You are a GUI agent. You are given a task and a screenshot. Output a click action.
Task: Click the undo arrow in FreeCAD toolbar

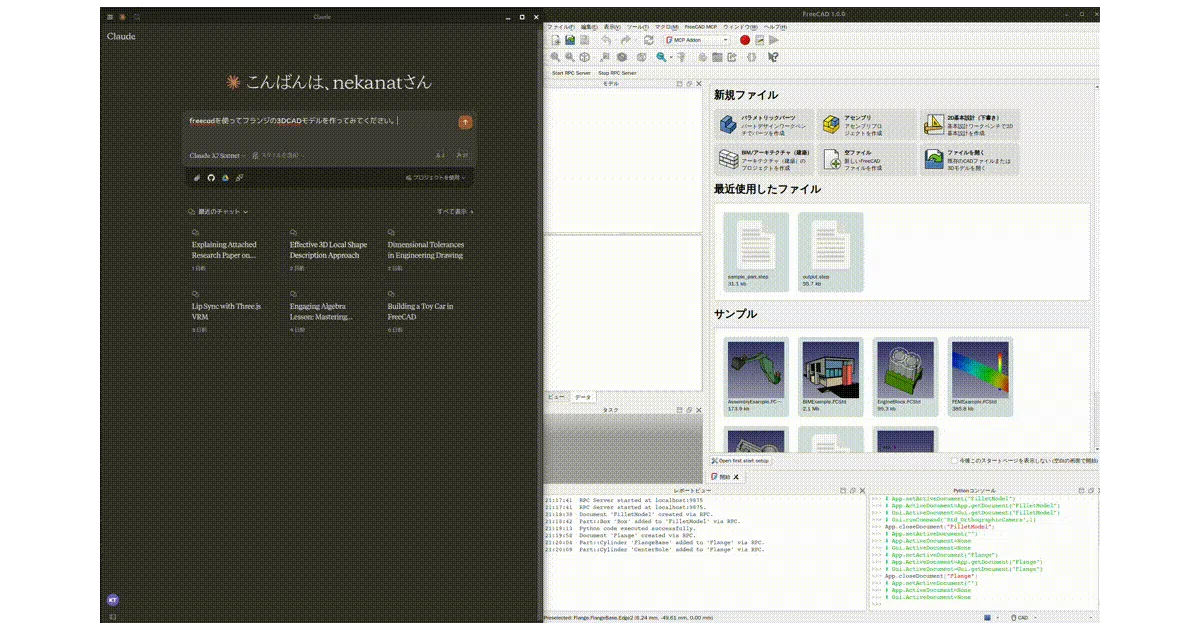point(607,40)
